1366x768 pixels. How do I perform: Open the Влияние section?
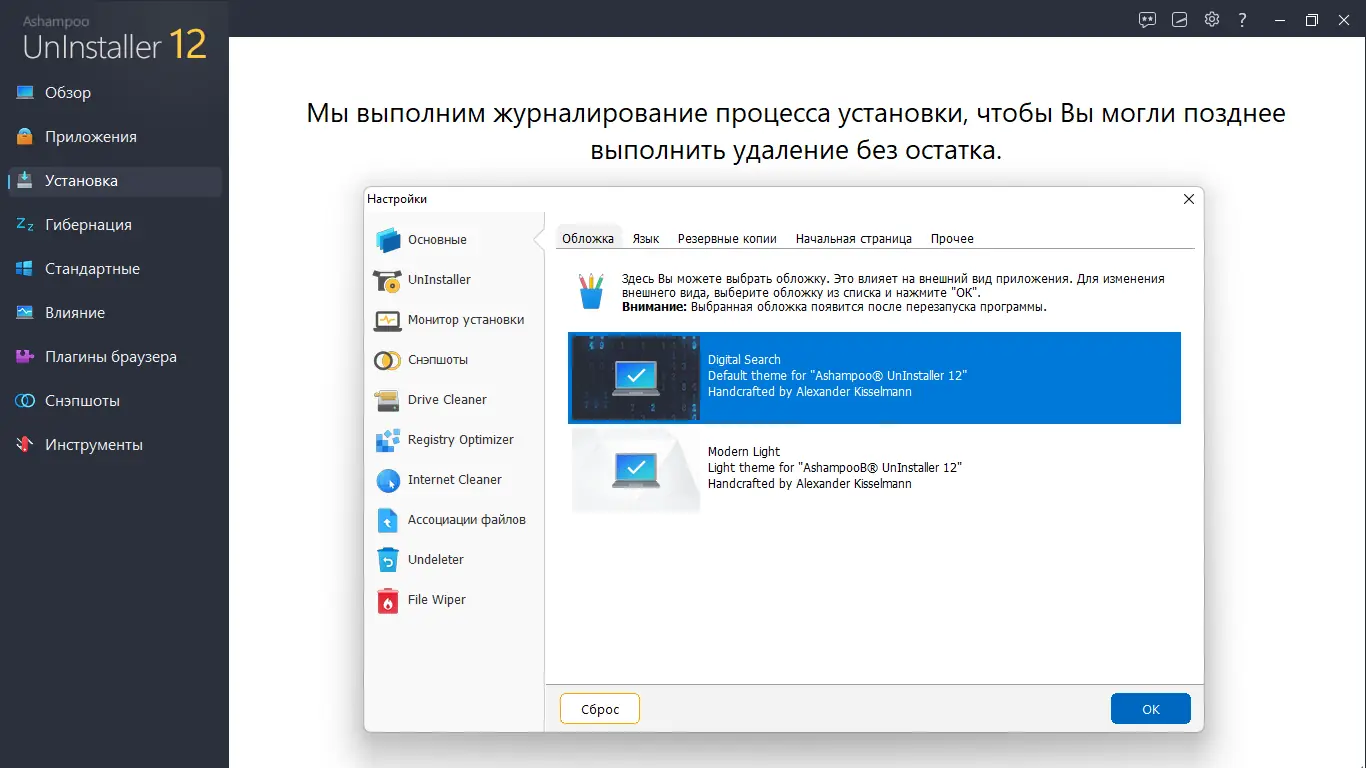pos(114,313)
